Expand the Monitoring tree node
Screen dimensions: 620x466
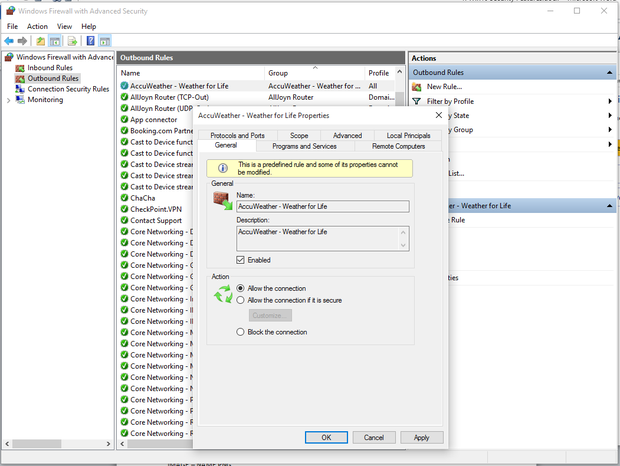tap(8, 100)
